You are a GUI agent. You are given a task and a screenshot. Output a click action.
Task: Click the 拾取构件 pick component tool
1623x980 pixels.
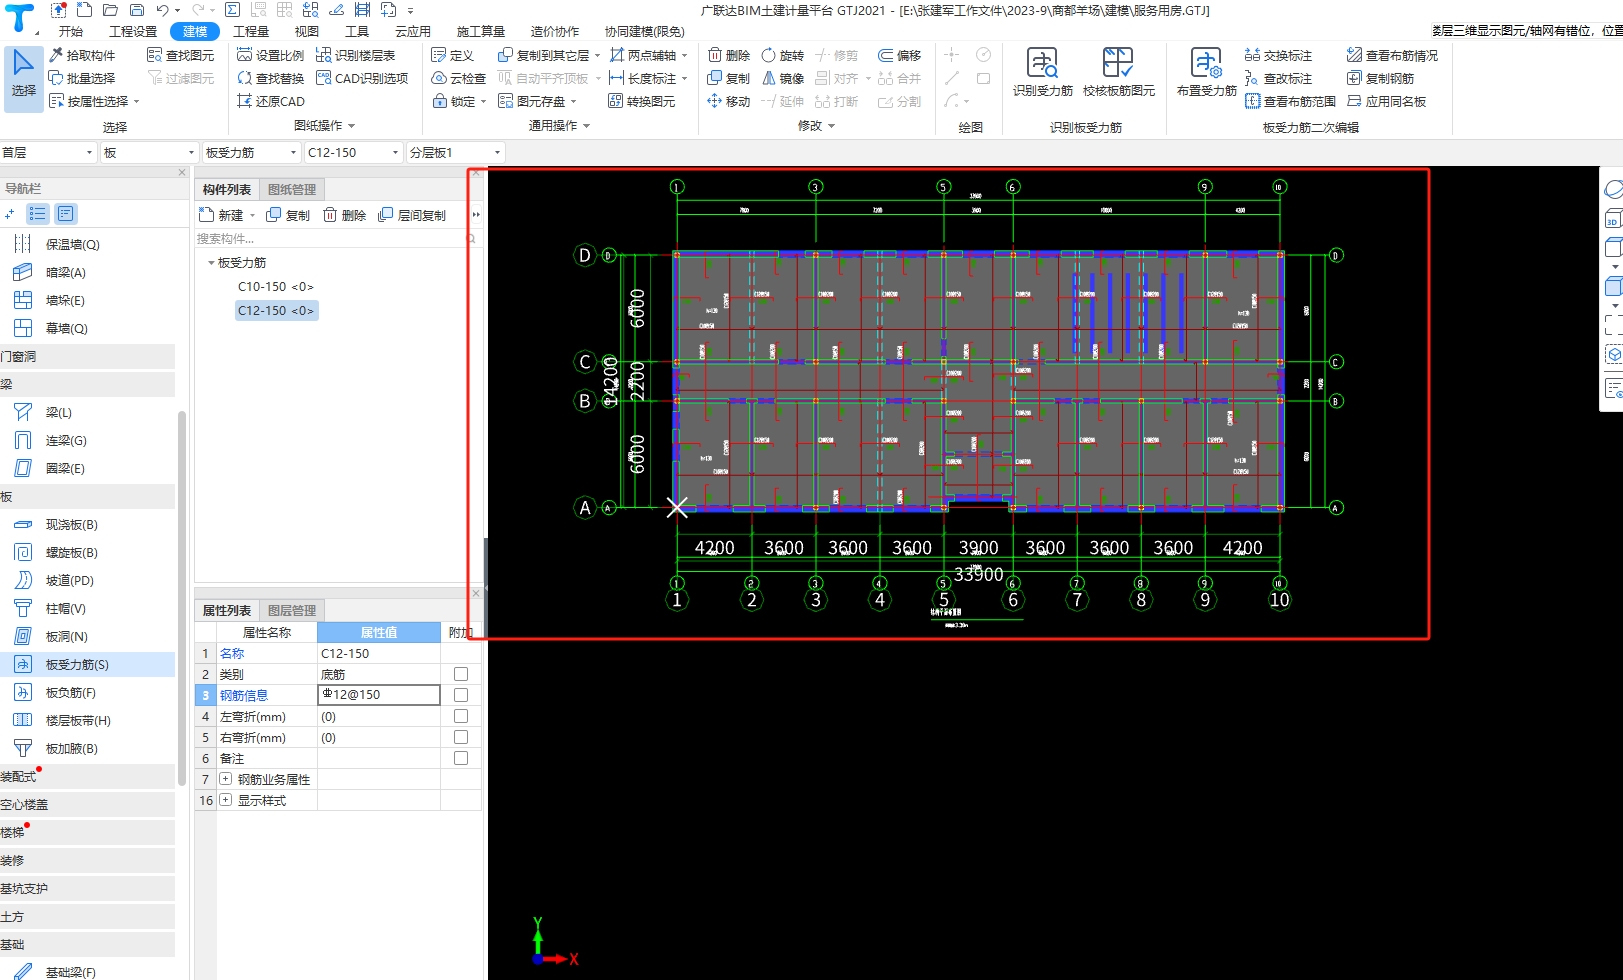[82, 55]
